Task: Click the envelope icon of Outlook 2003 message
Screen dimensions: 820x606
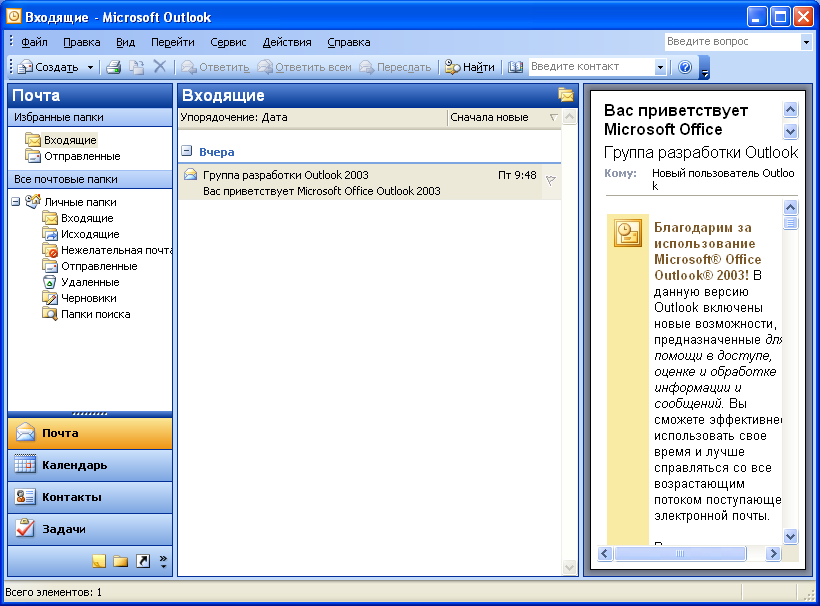Action: tap(190, 175)
